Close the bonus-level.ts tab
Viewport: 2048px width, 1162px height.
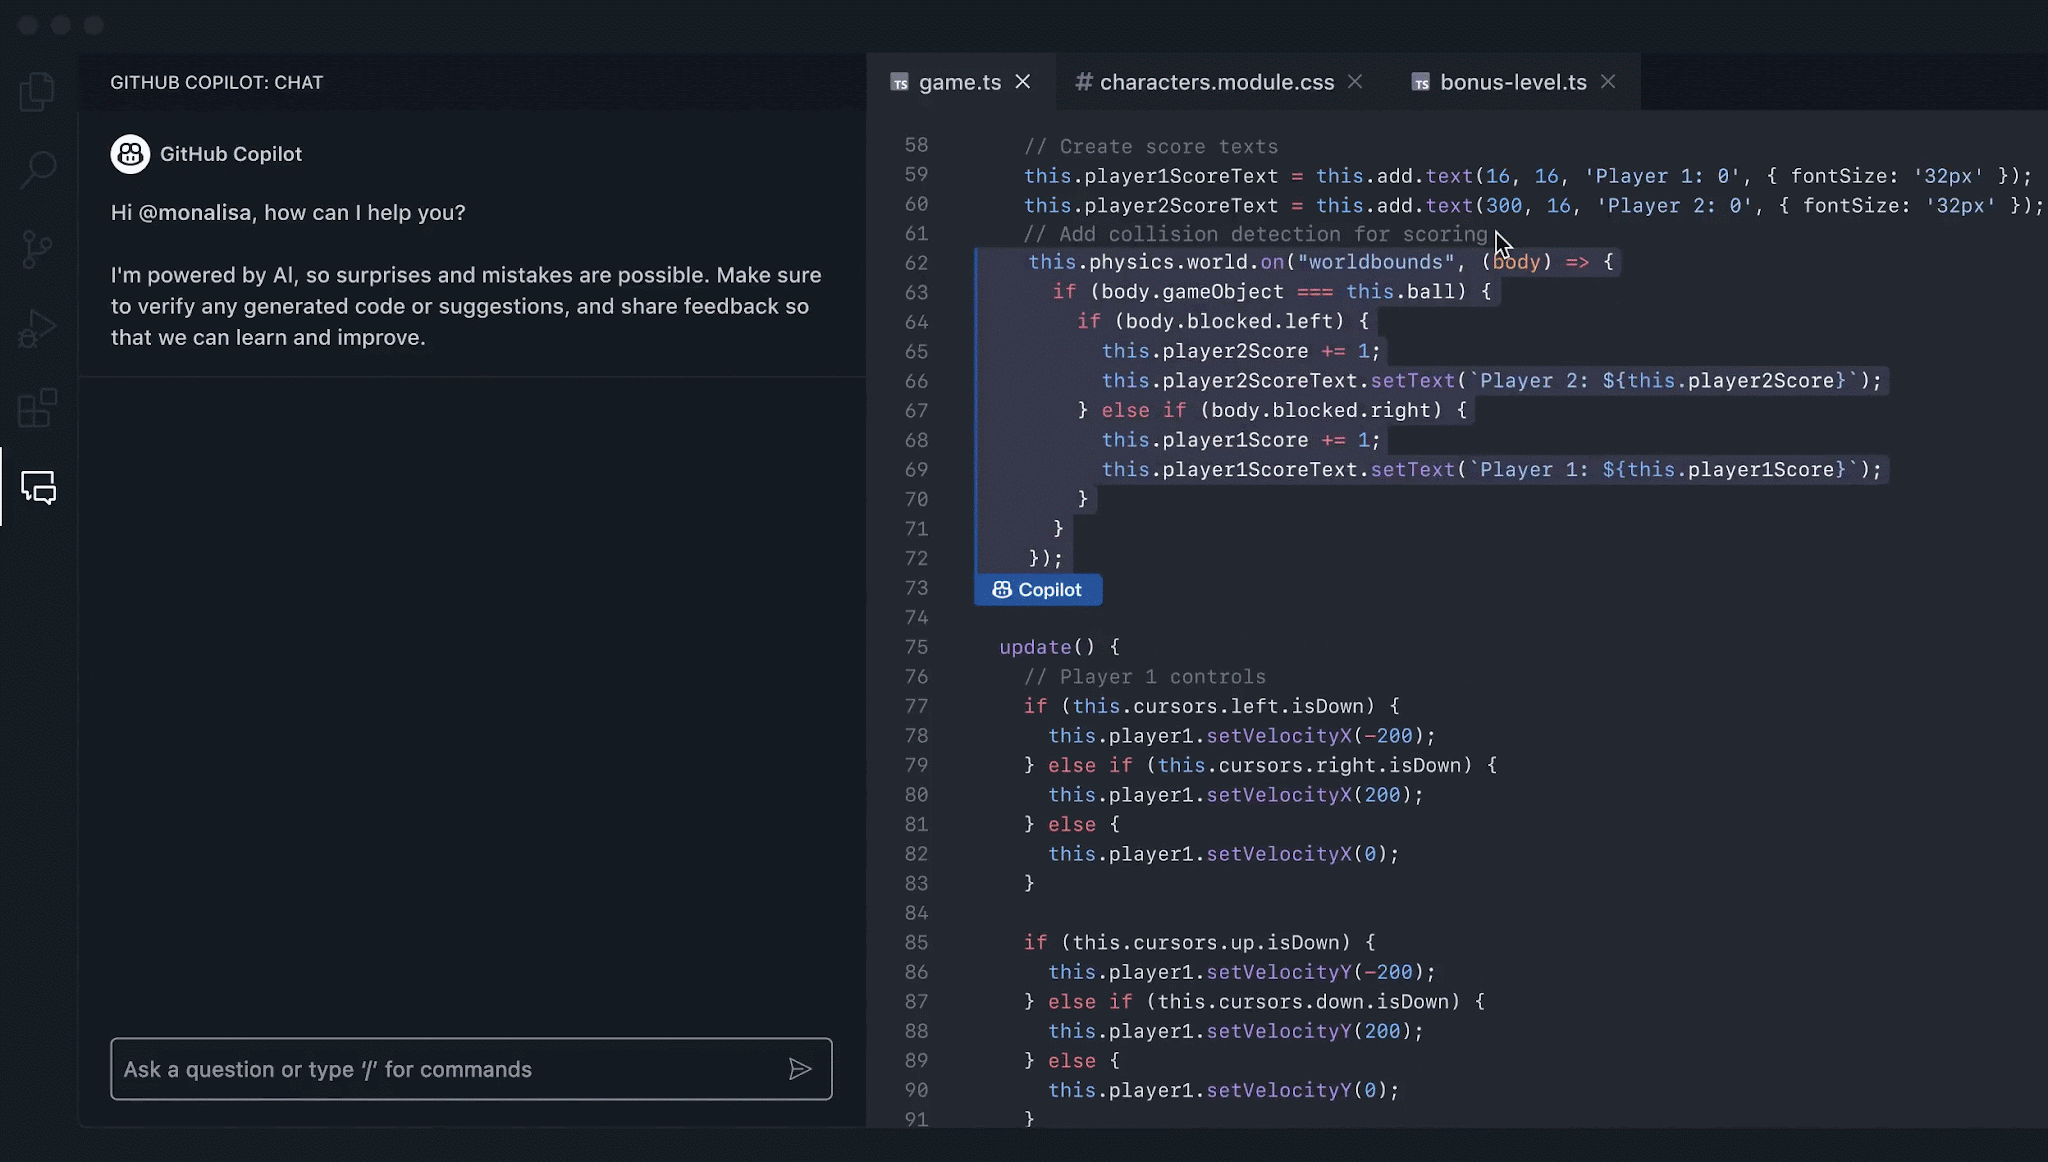coord(1608,82)
